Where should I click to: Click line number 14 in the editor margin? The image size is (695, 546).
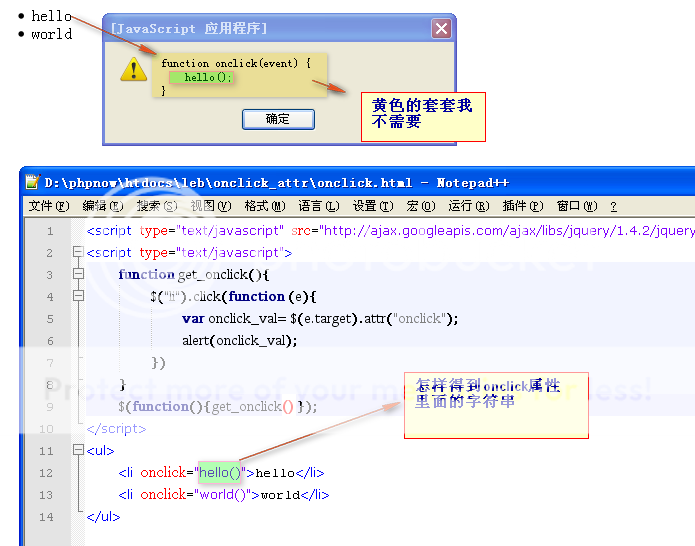click(x=46, y=517)
